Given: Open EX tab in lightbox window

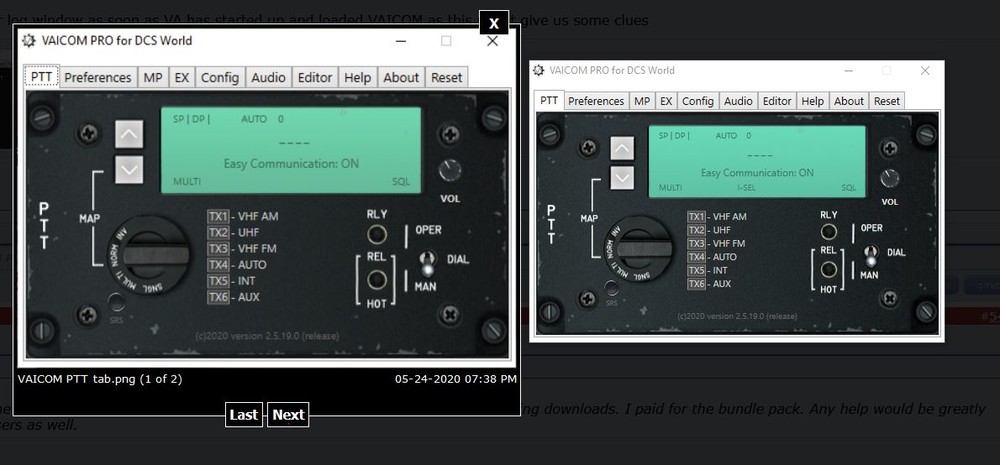Looking at the screenshot, I should tap(182, 77).
